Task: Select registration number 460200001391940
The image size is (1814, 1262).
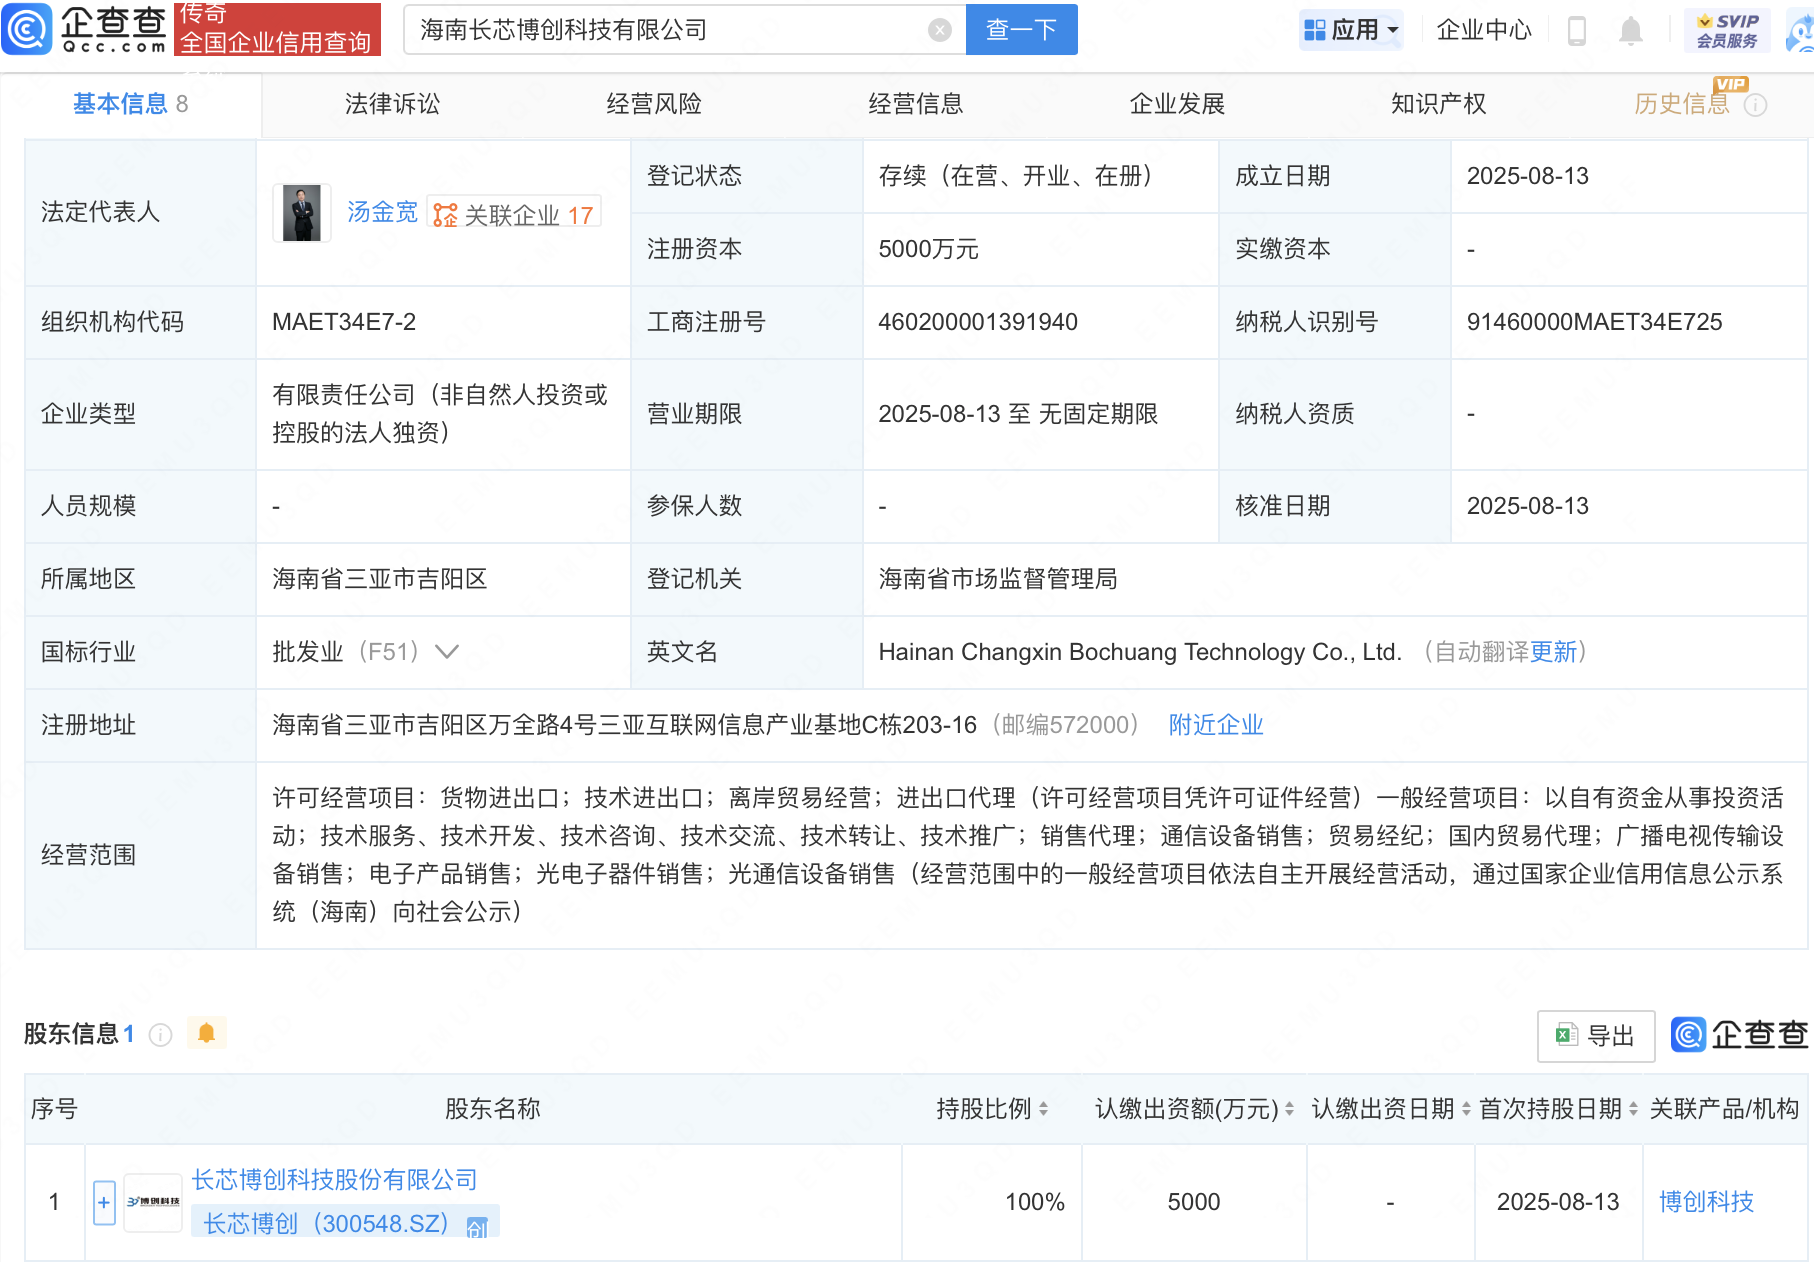Action: [978, 322]
